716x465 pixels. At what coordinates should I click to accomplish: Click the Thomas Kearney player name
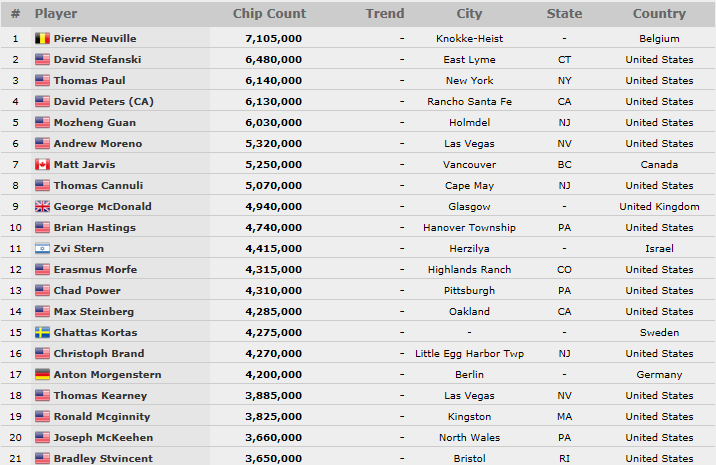coord(100,396)
